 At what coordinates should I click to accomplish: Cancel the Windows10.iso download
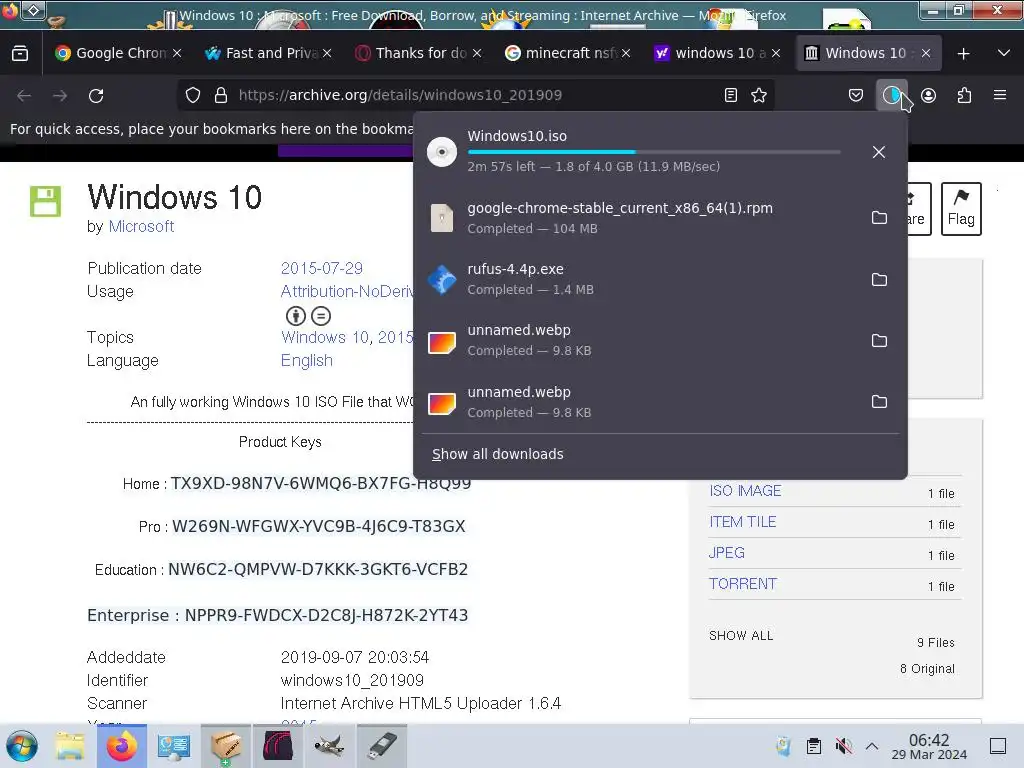[879, 152]
